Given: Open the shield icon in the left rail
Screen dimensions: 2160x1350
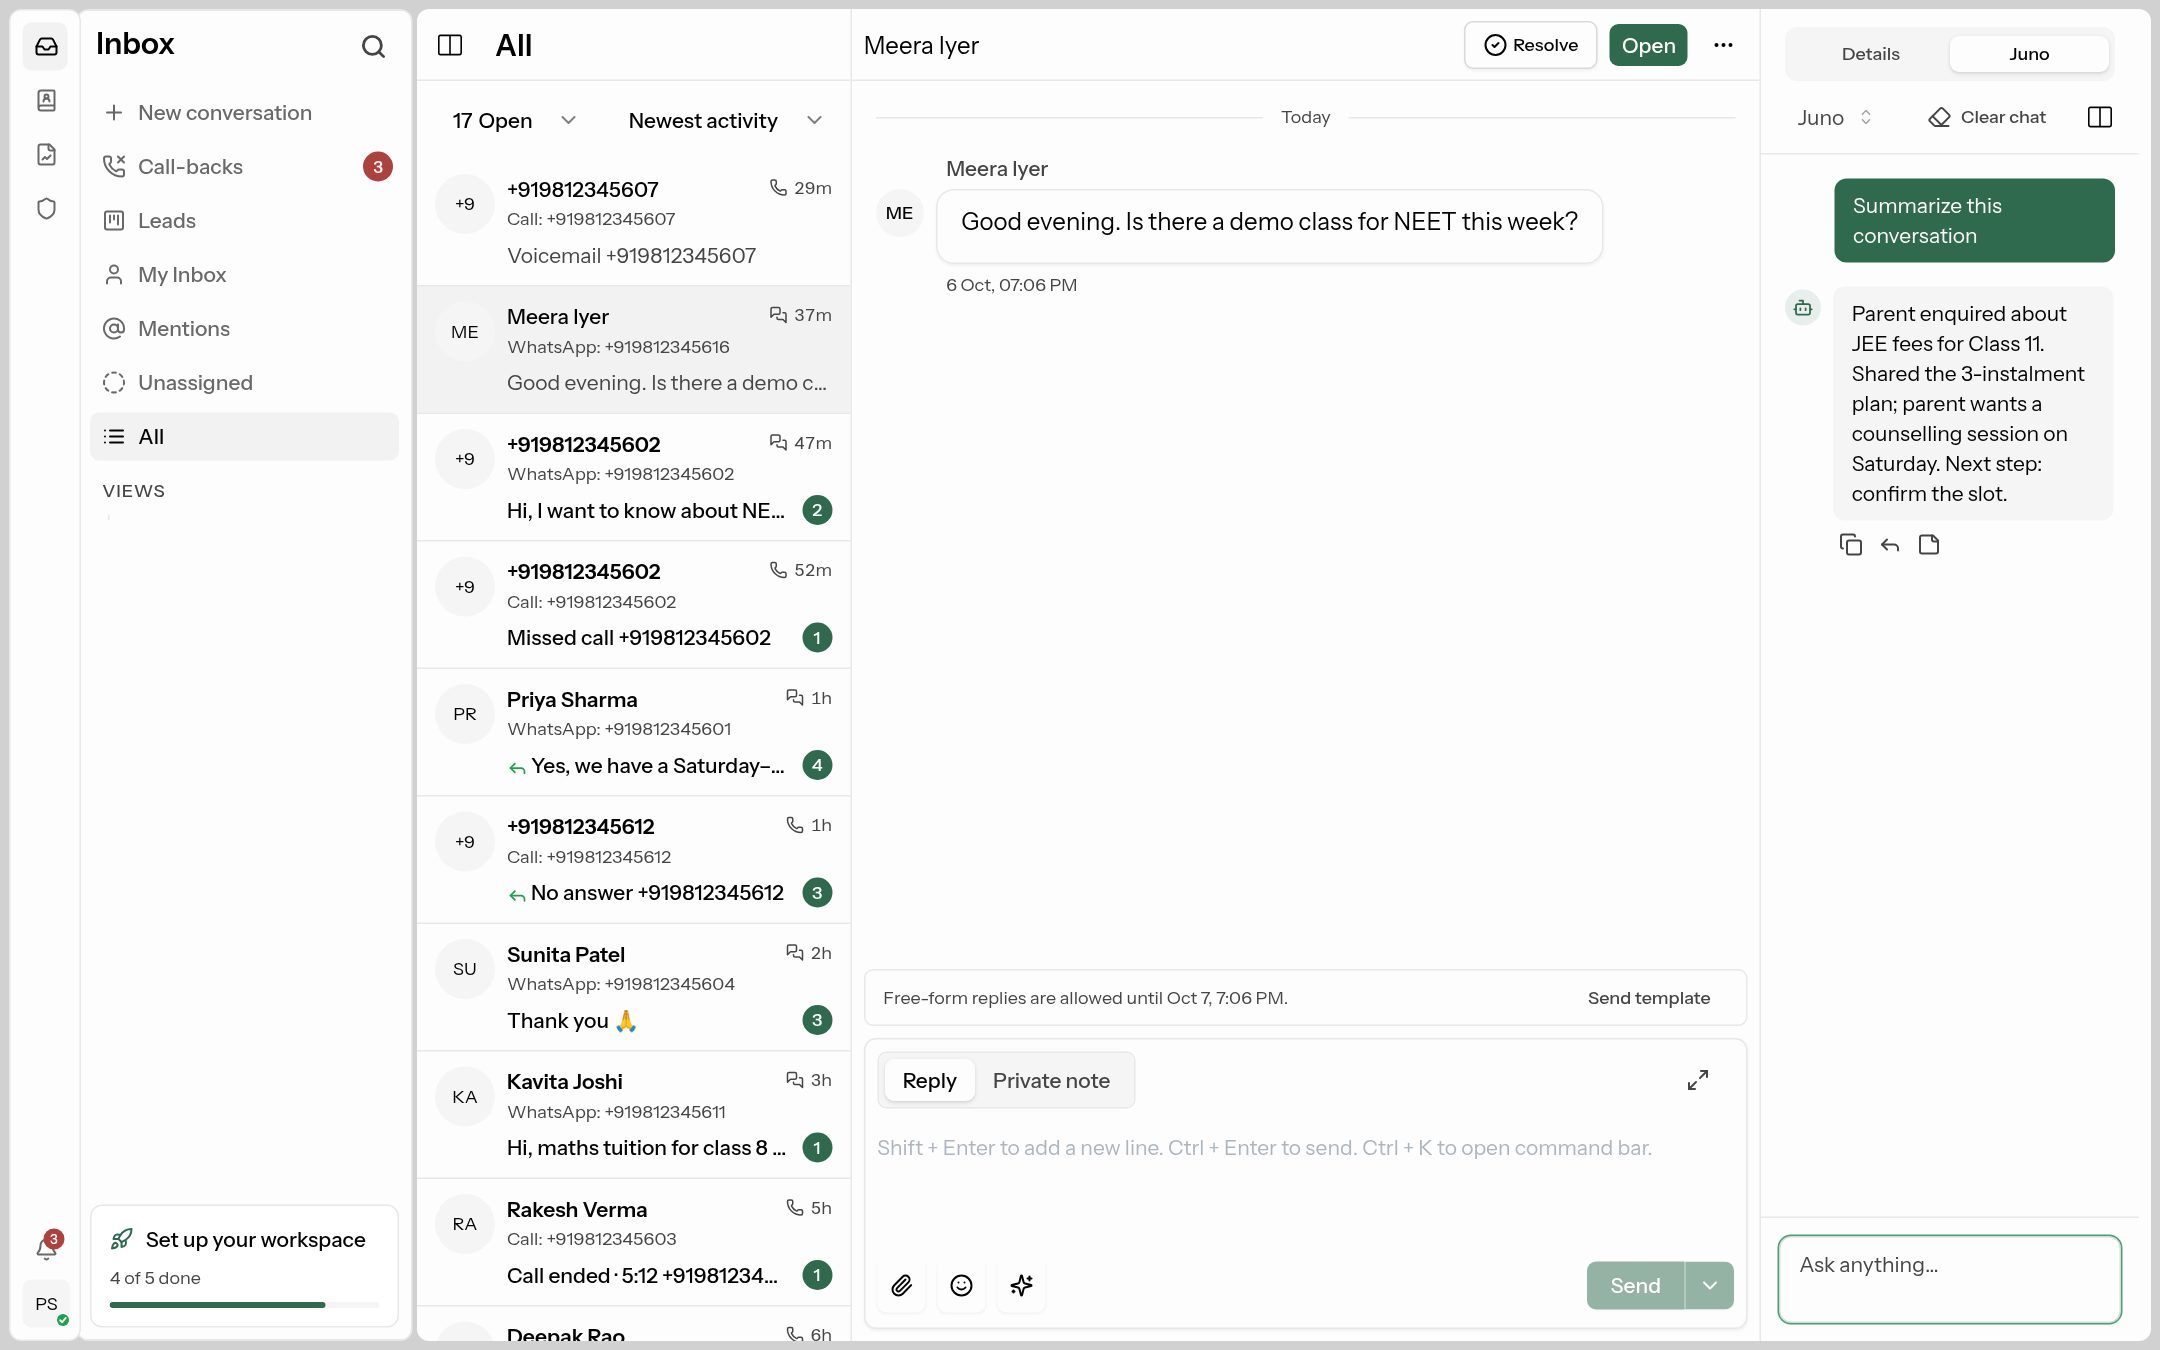Looking at the screenshot, I should pyautogui.click(x=46, y=208).
